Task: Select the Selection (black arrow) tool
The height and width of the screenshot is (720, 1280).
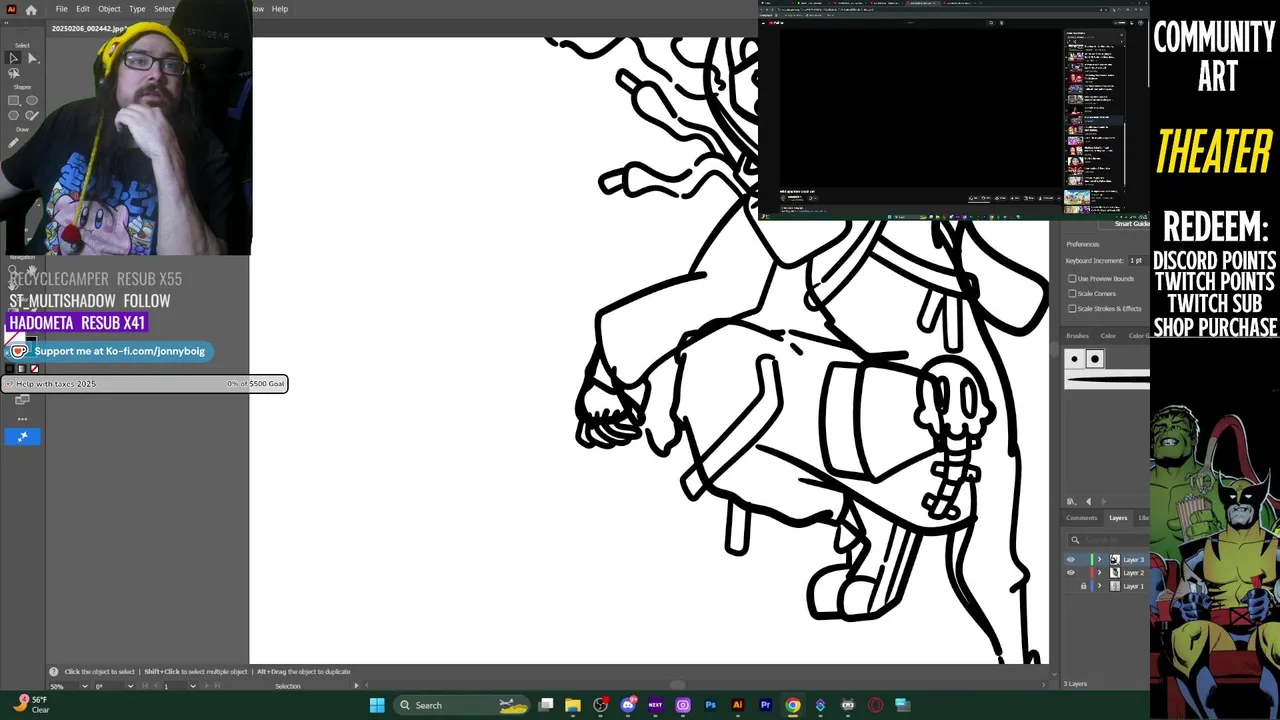Action: click(x=13, y=58)
